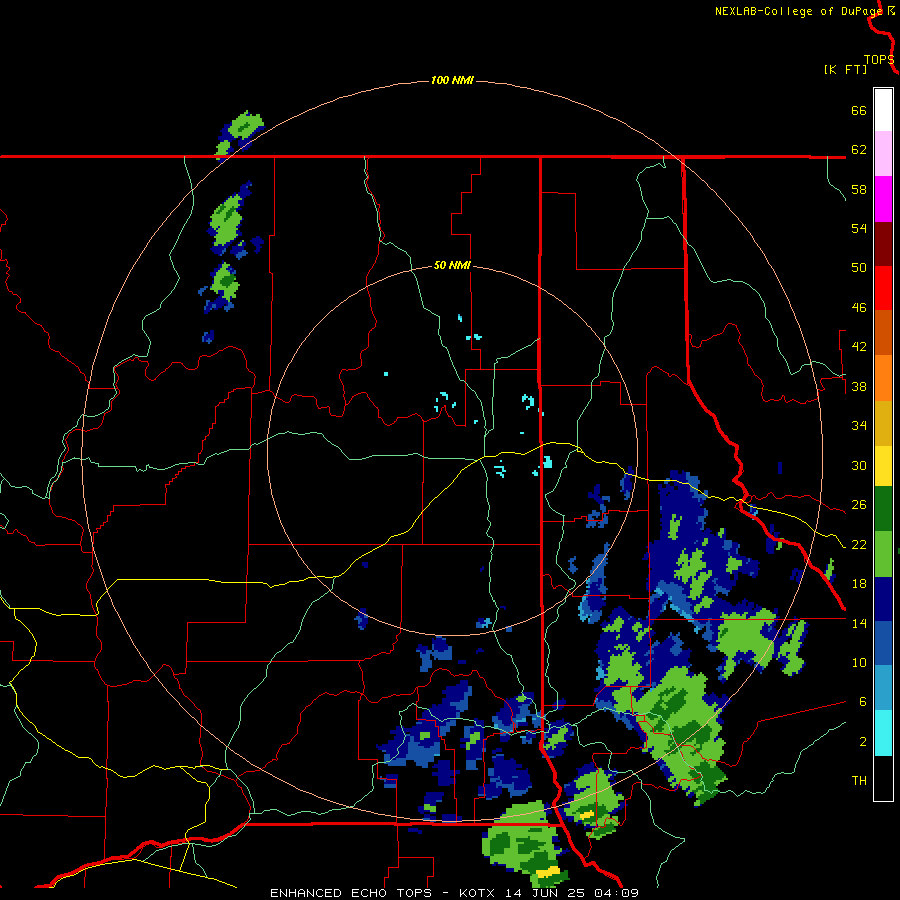The image size is (900, 900).
Task: Select the gold legend color band
Action: pyautogui.click(x=883, y=423)
